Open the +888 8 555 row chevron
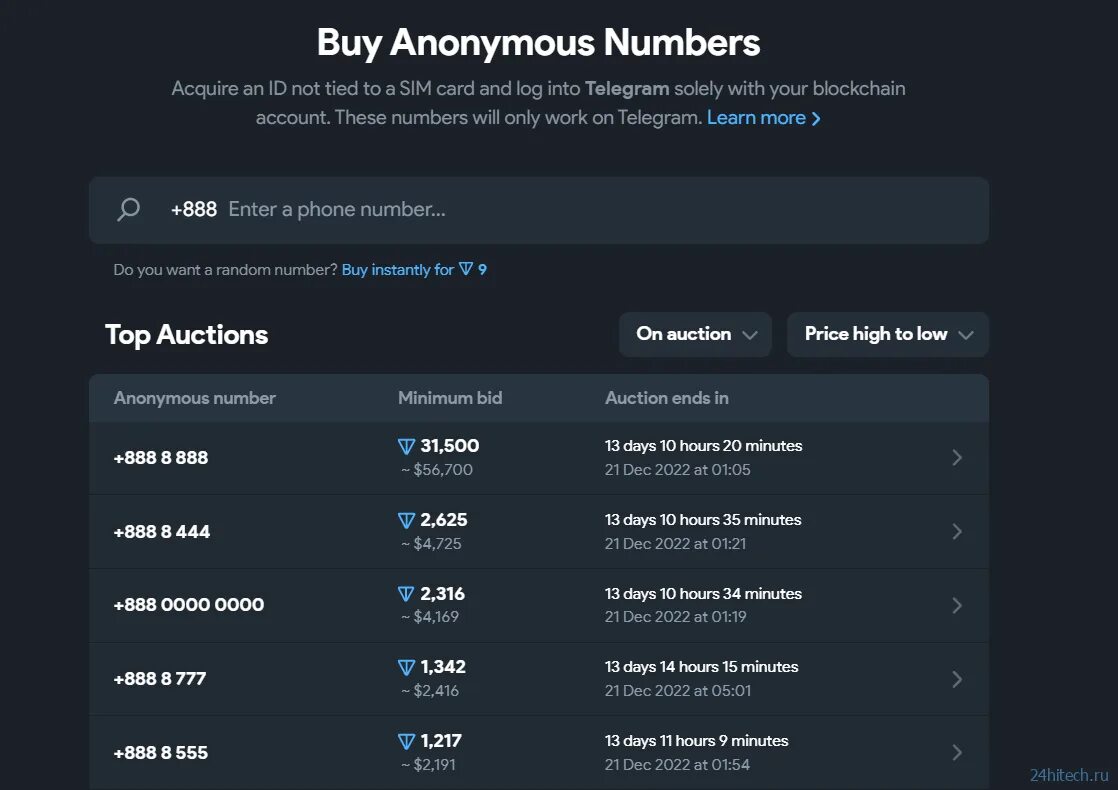The image size is (1118, 790). tap(957, 753)
